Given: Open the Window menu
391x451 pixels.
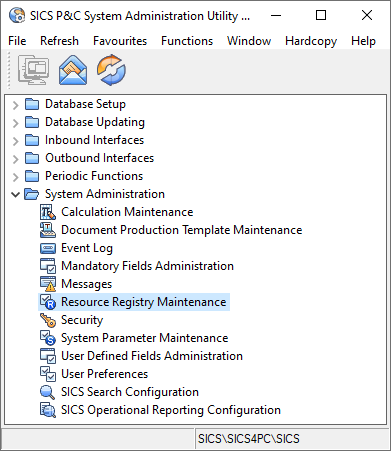Looking at the screenshot, I should [x=249, y=41].
